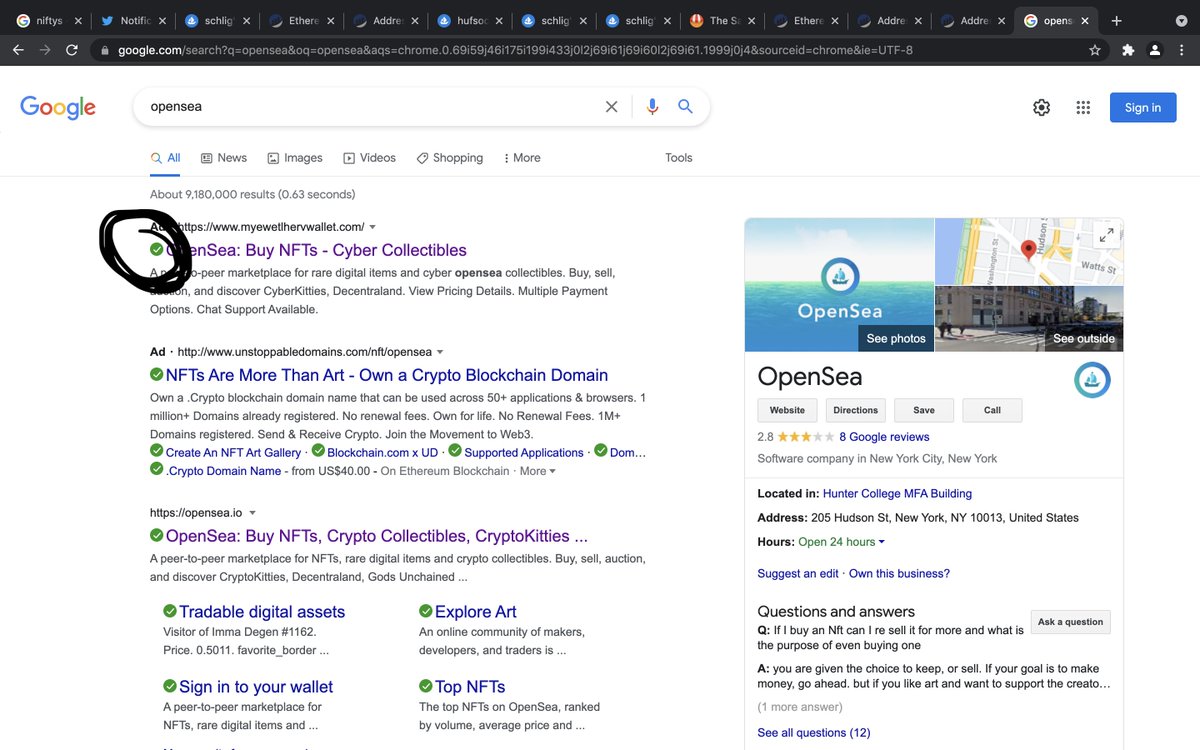
Task: Click the Website button for OpenSea
Action: pyautogui.click(x=787, y=410)
